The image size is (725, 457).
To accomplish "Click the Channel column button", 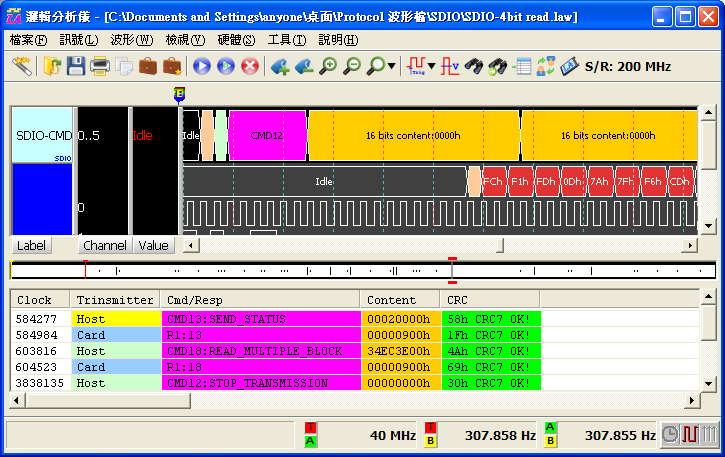I will coord(105,246).
